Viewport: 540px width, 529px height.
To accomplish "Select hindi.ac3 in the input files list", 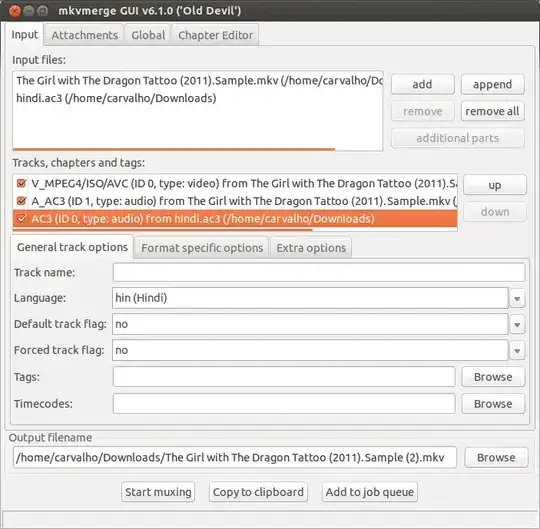I will 198,98.
